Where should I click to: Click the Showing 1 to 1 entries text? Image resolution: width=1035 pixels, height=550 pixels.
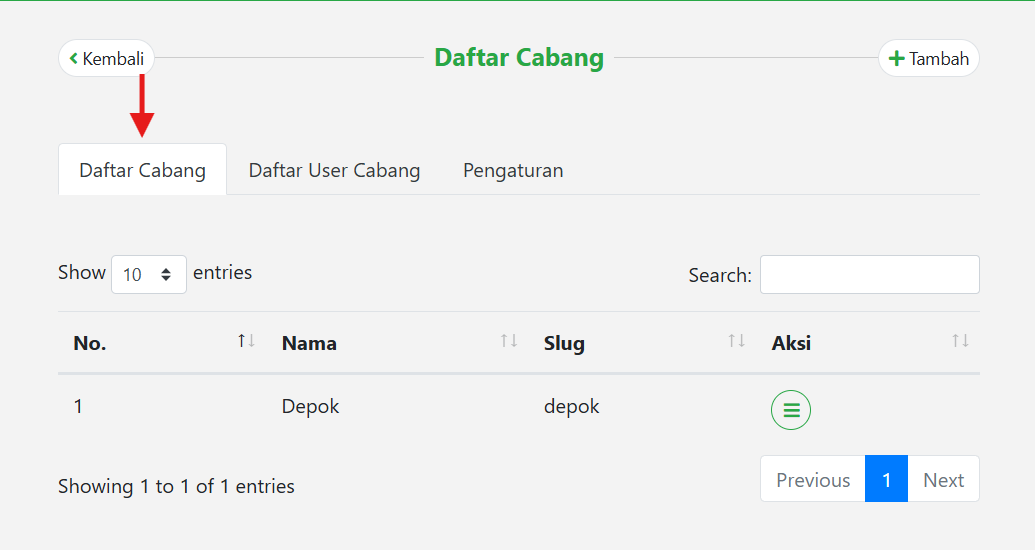point(176,487)
